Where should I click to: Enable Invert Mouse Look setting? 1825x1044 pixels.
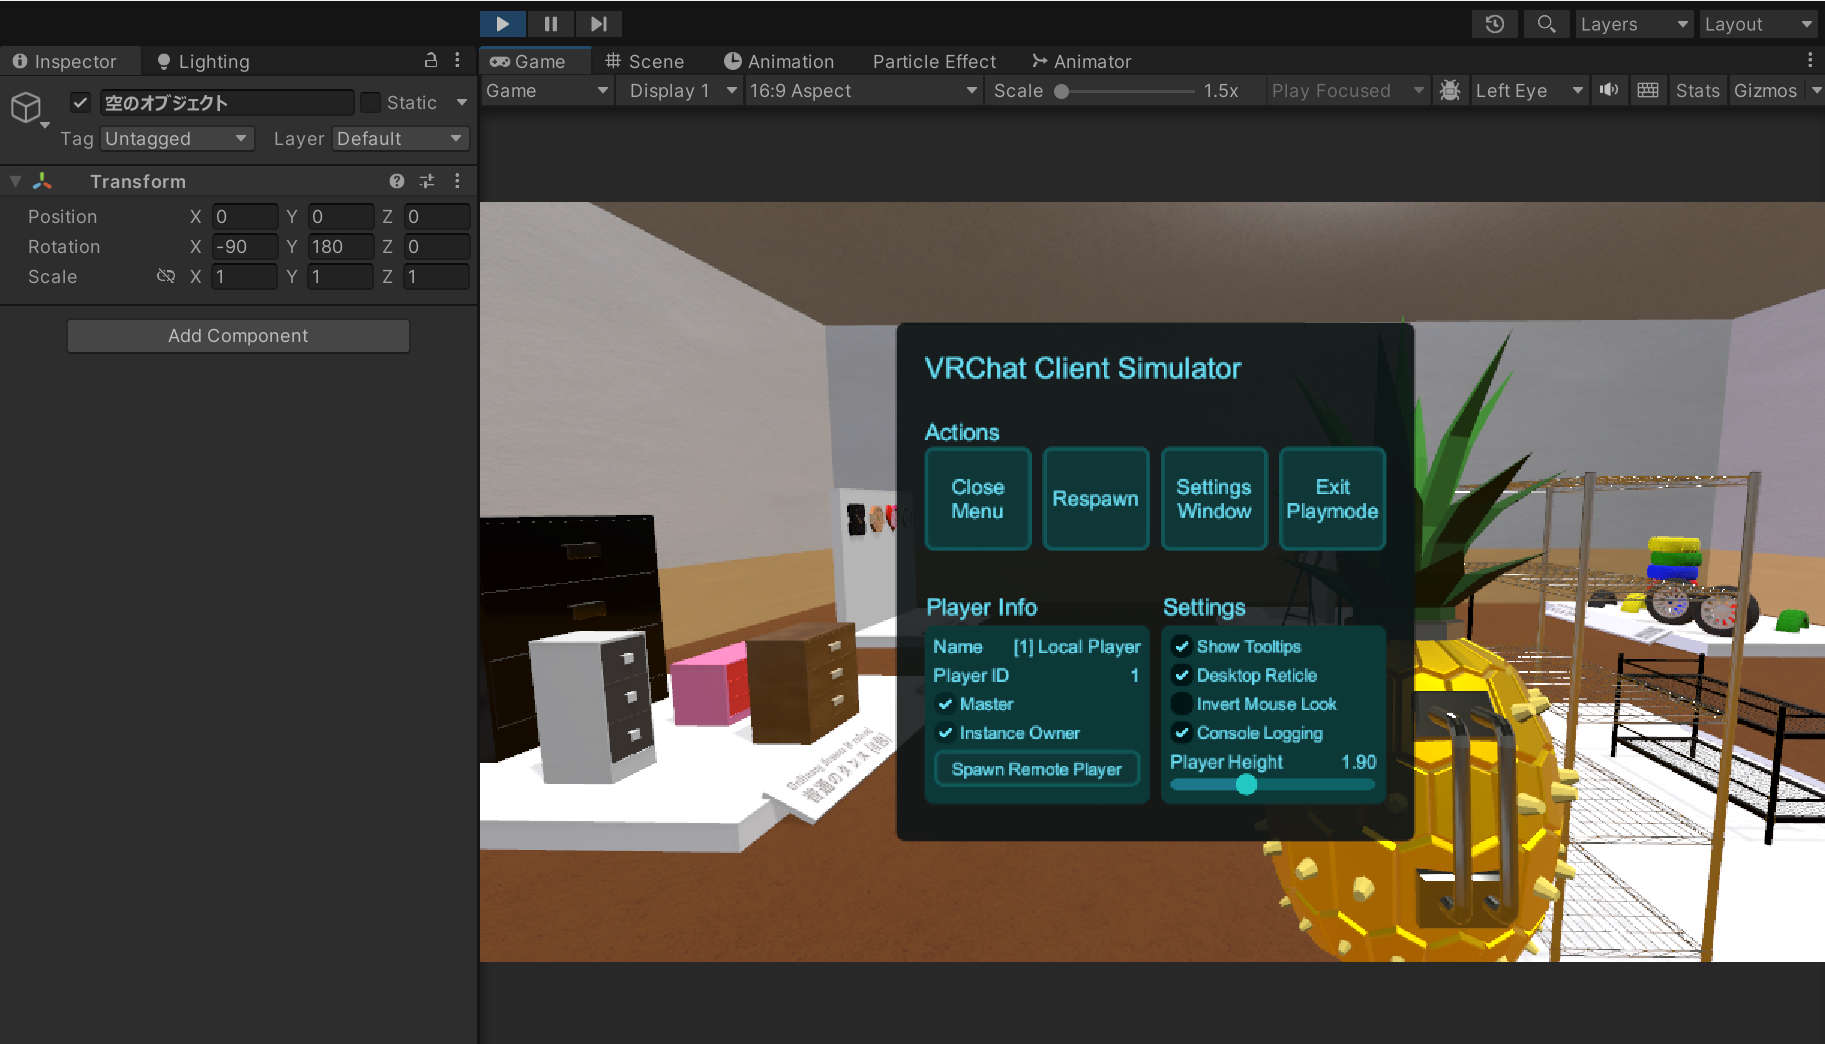[x=1182, y=704]
